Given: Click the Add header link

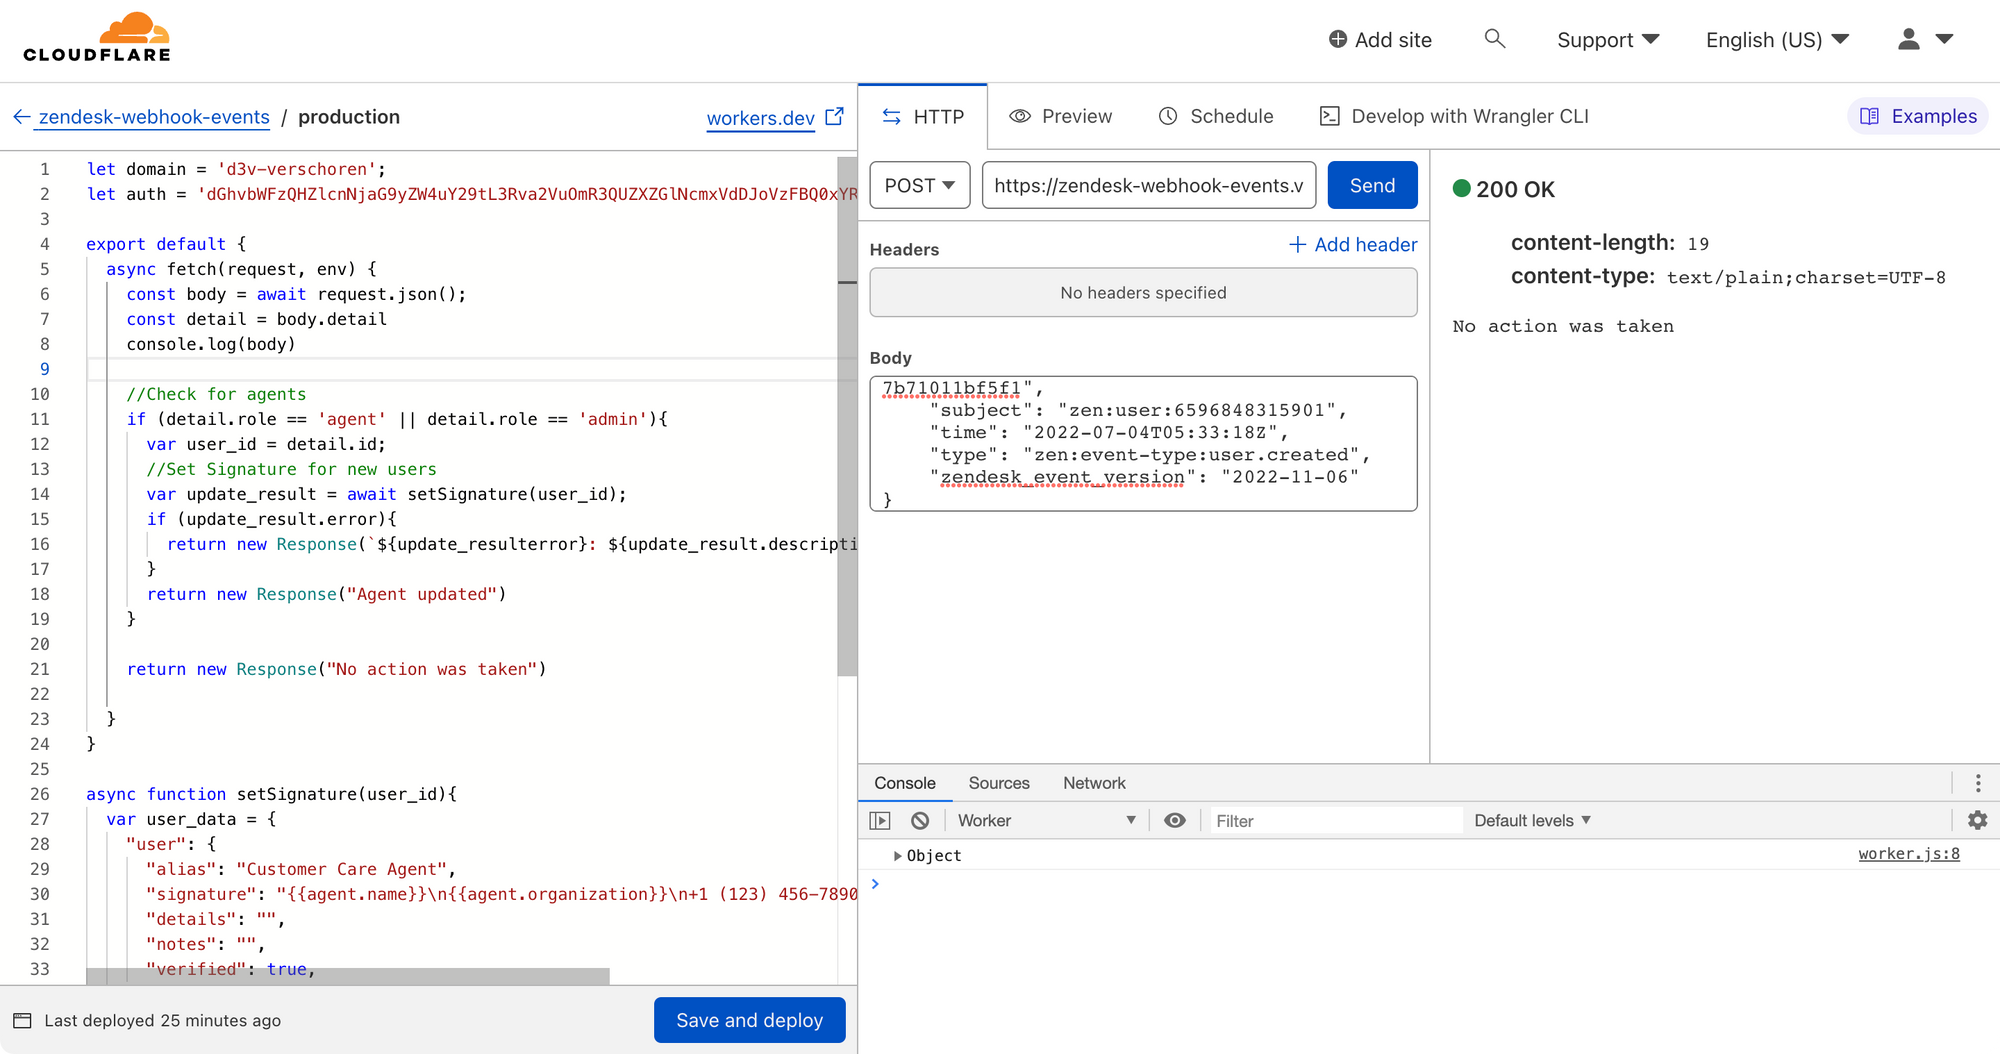Looking at the screenshot, I should (1353, 244).
